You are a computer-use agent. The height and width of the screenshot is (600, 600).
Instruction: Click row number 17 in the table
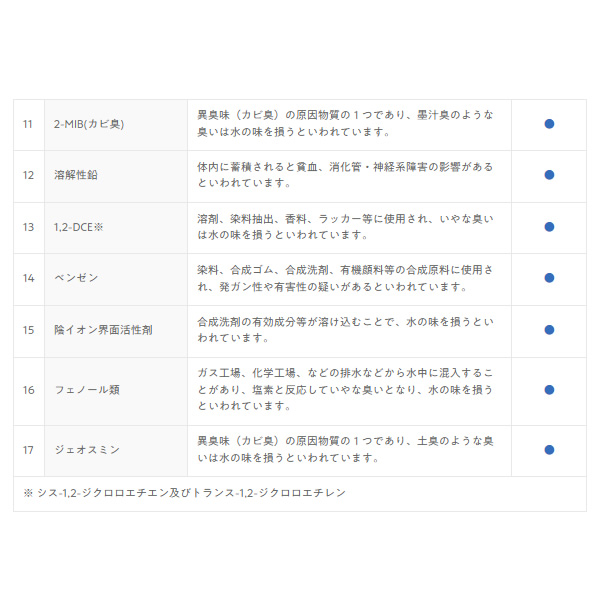click(28, 450)
